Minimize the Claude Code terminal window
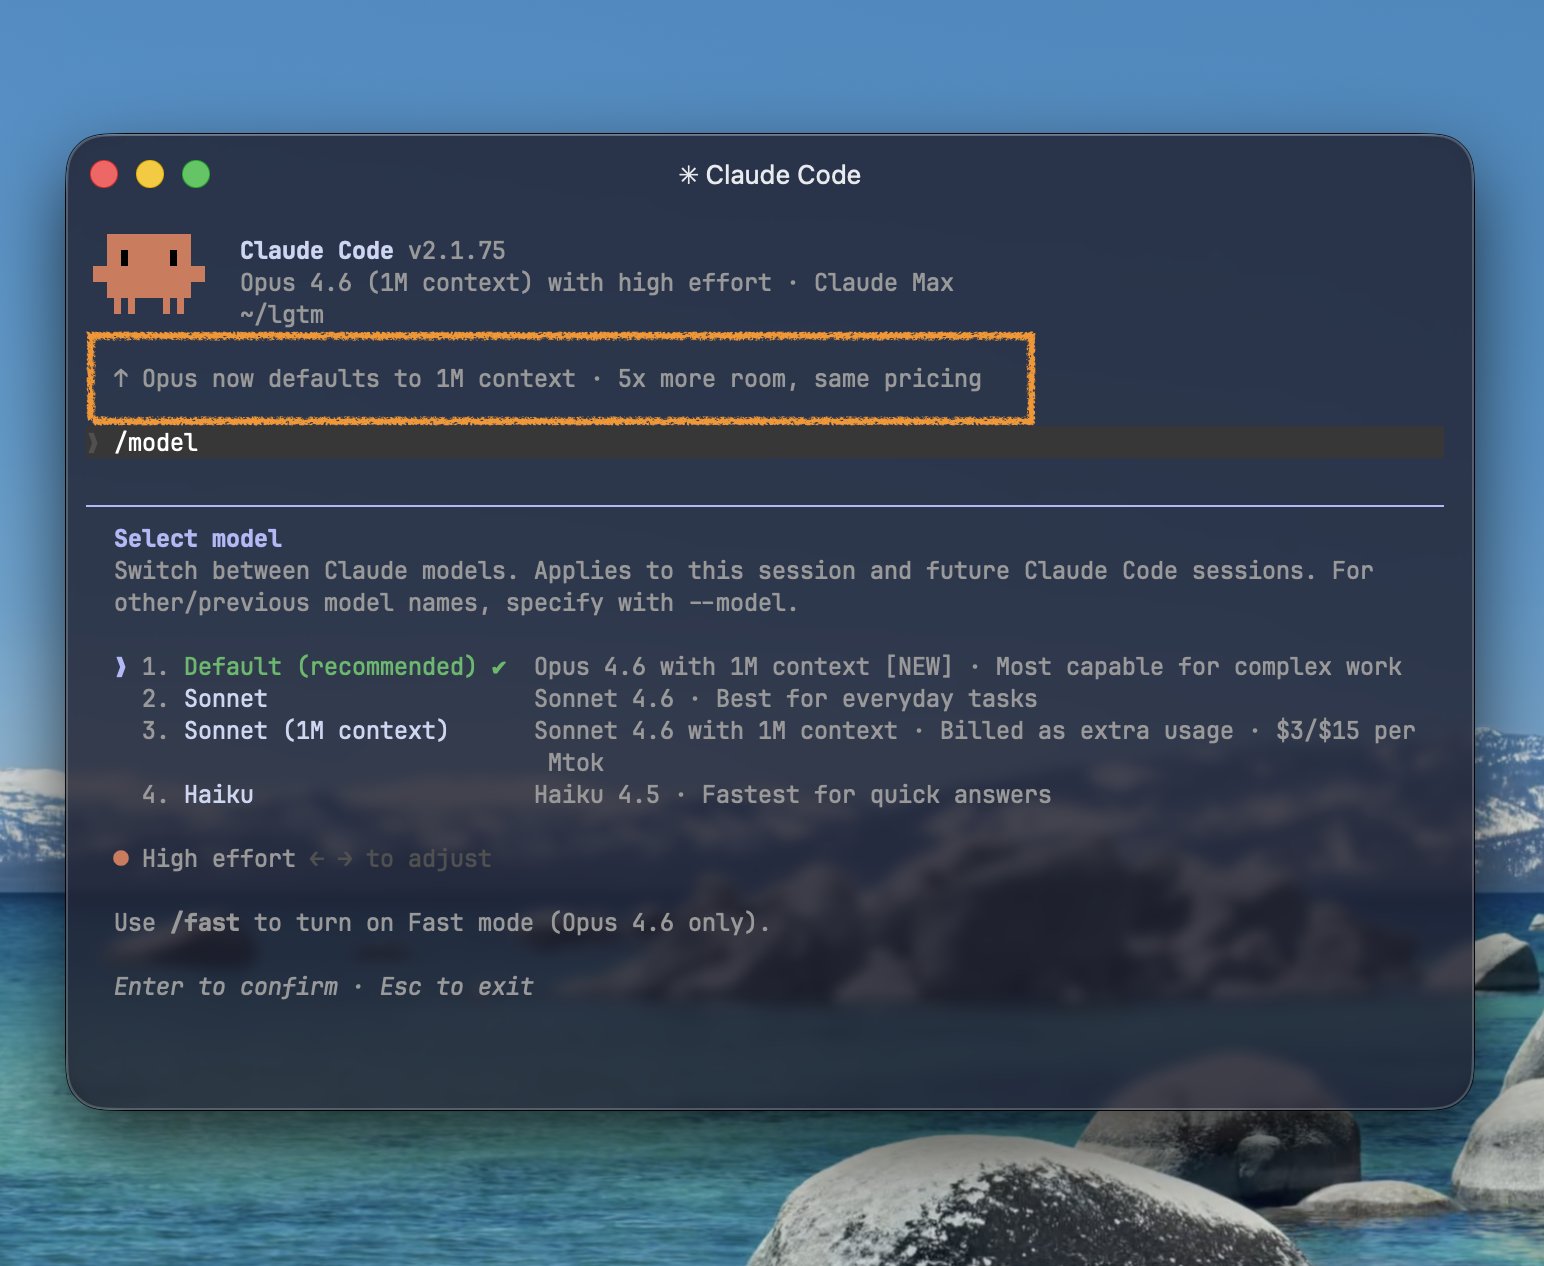 [x=150, y=174]
